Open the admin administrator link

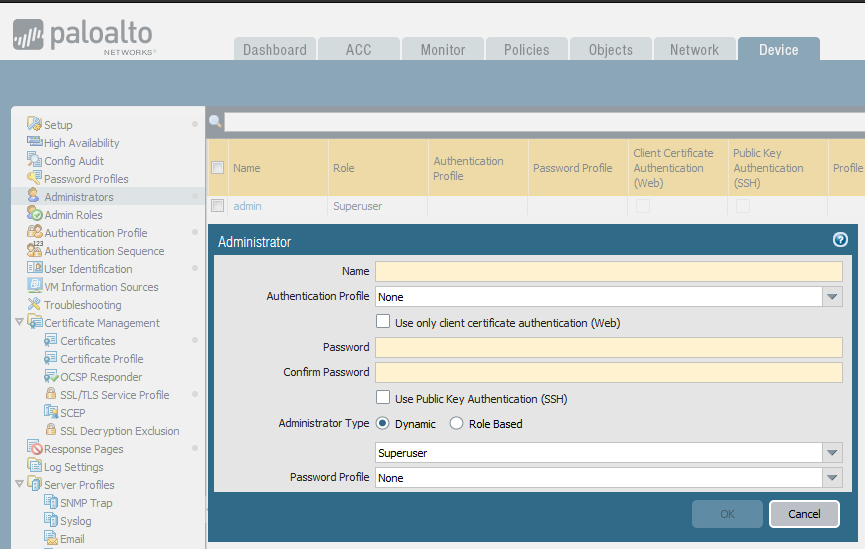click(x=247, y=206)
